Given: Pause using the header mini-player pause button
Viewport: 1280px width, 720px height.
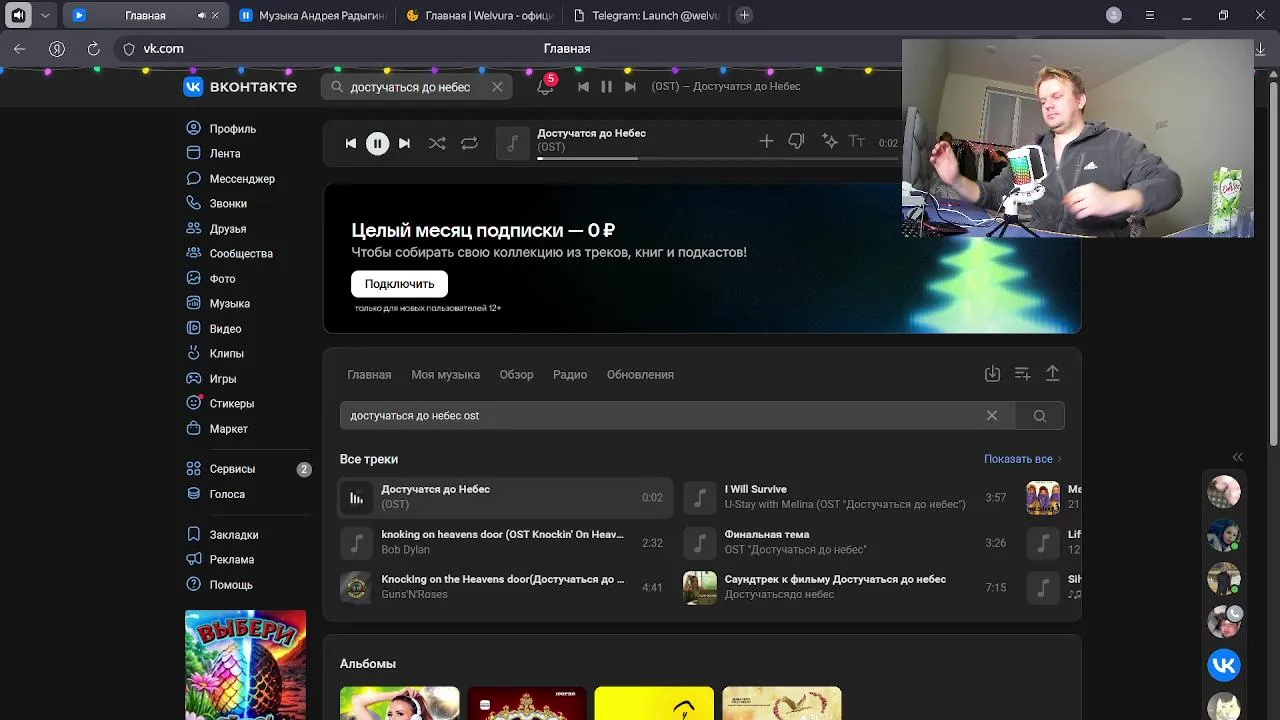Looking at the screenshot, I should 606,87.
